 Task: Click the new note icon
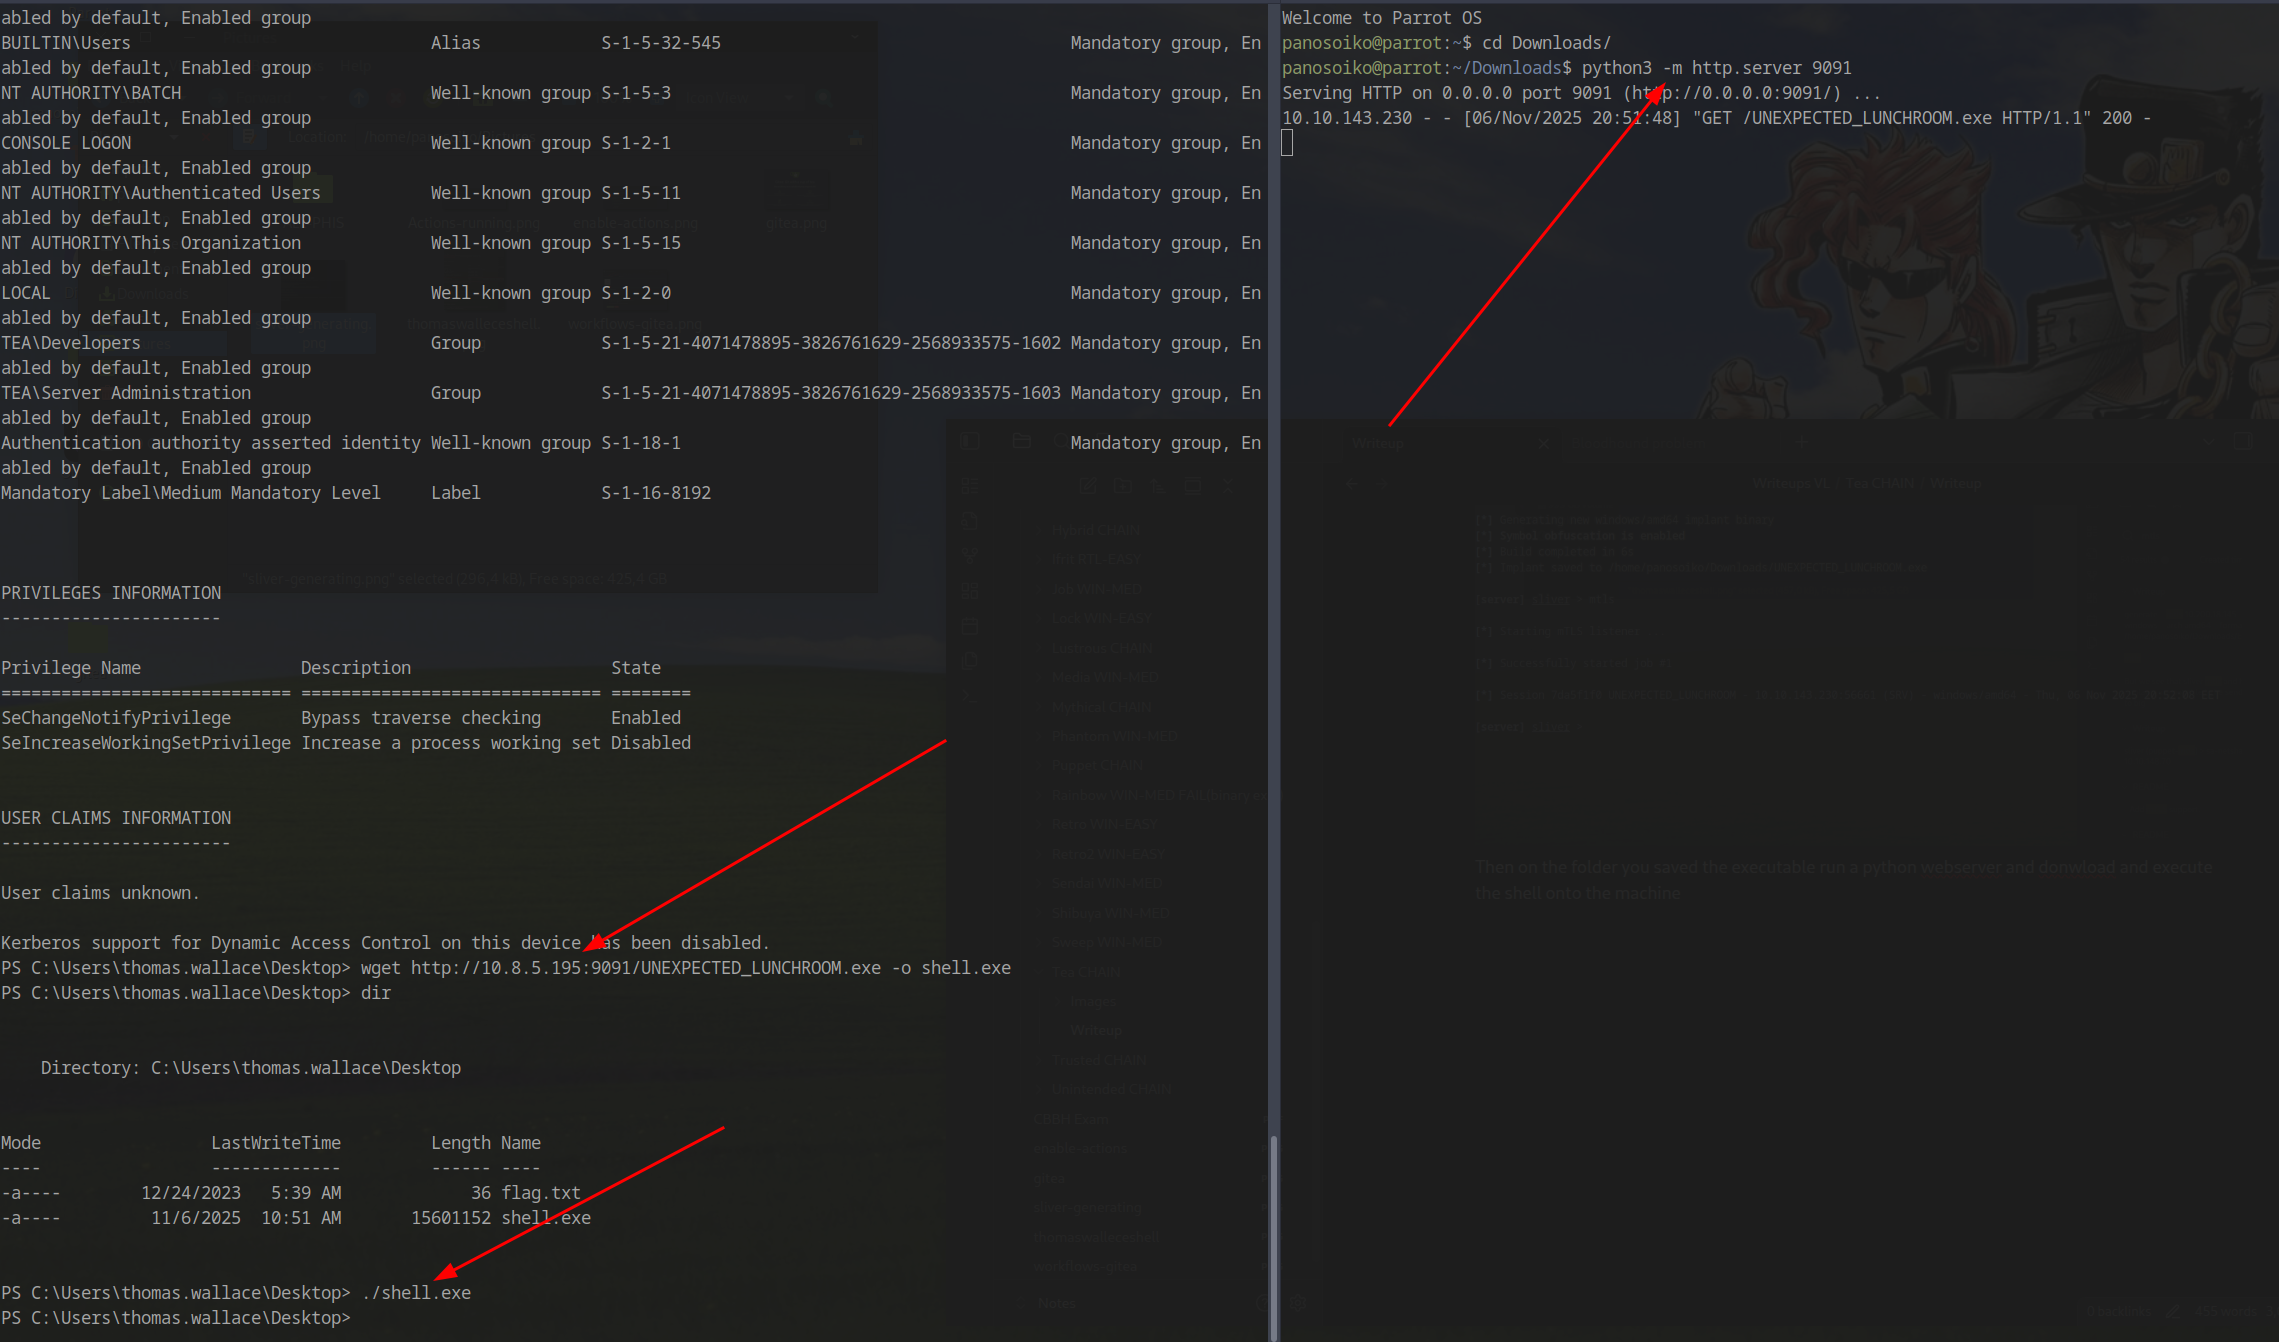(1087, 486)
